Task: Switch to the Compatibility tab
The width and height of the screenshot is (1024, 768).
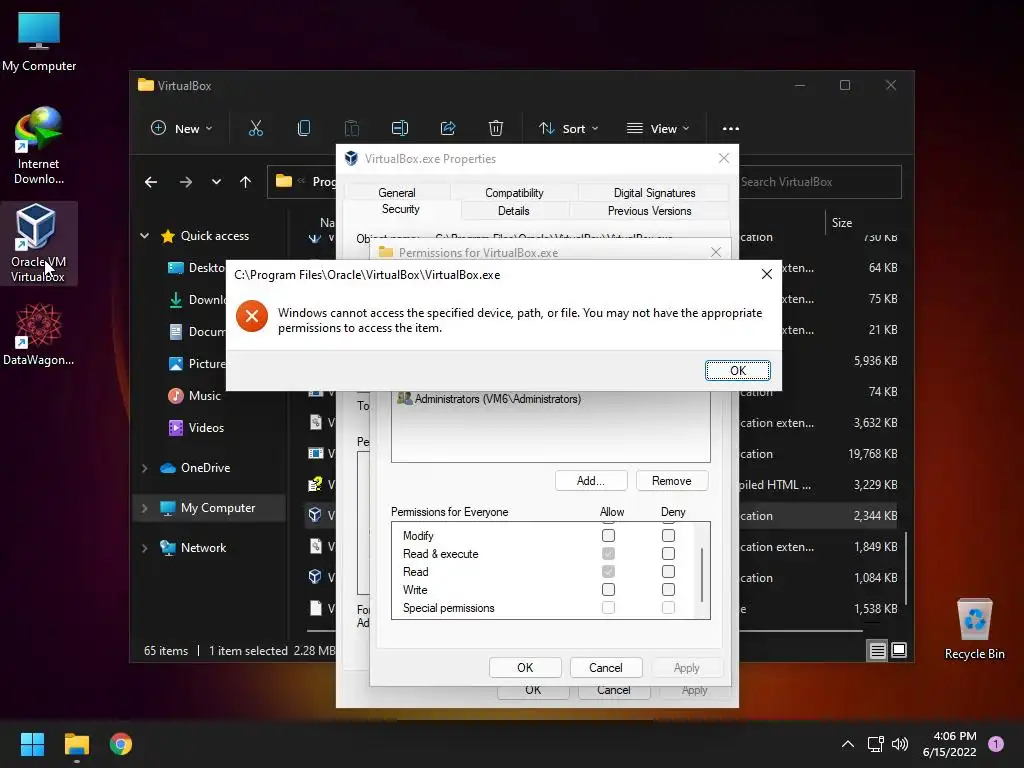Action: [x=514, y=193]
